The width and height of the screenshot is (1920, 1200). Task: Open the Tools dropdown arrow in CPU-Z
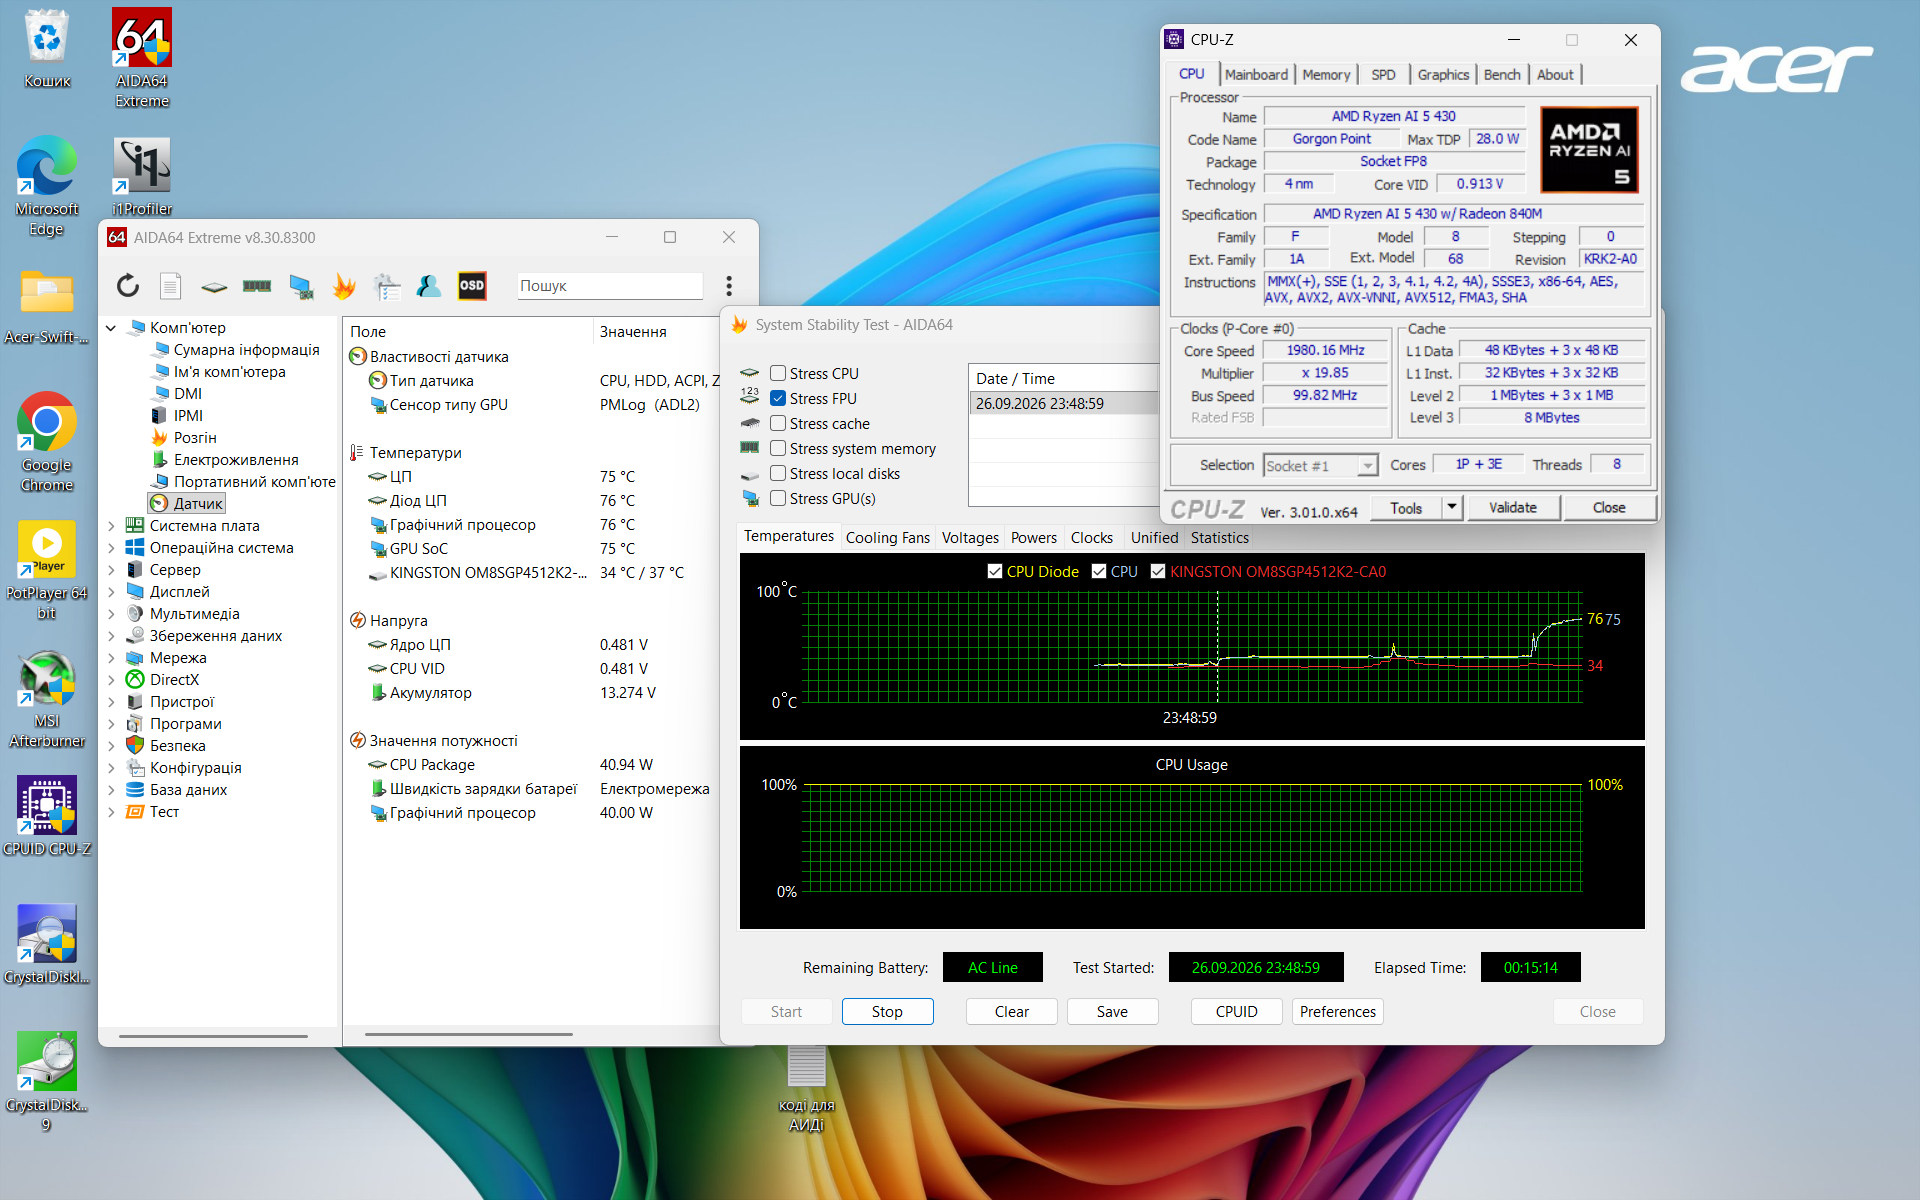click(1452, 508)
